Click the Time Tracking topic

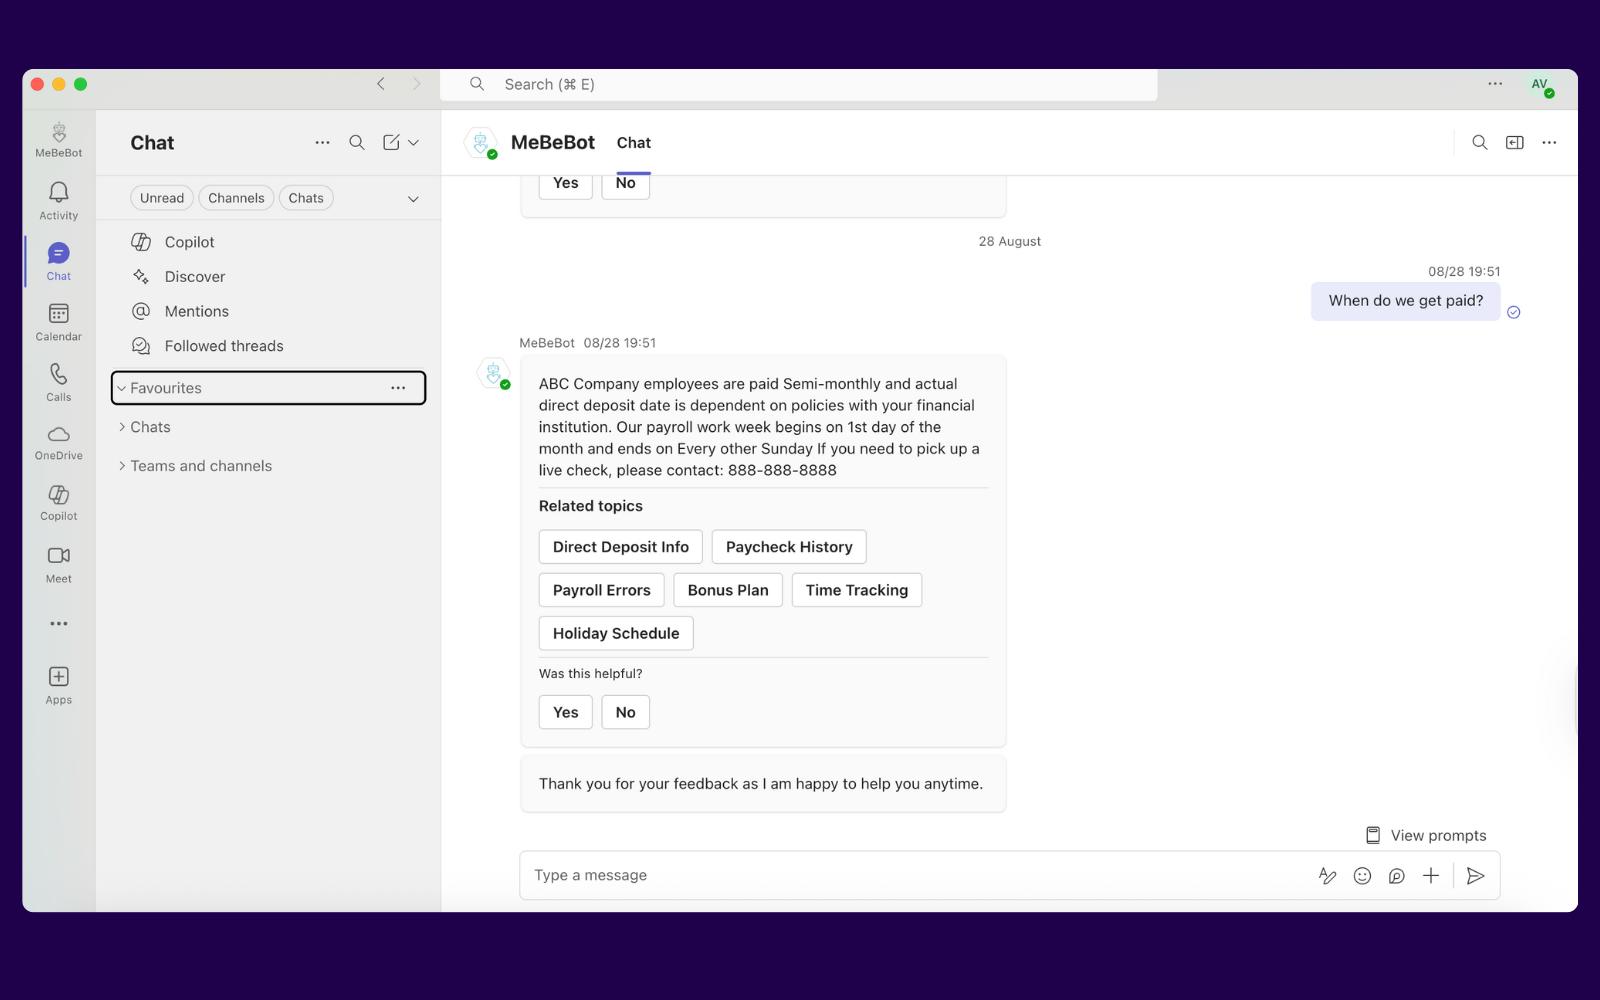click(x=857, y=590)
